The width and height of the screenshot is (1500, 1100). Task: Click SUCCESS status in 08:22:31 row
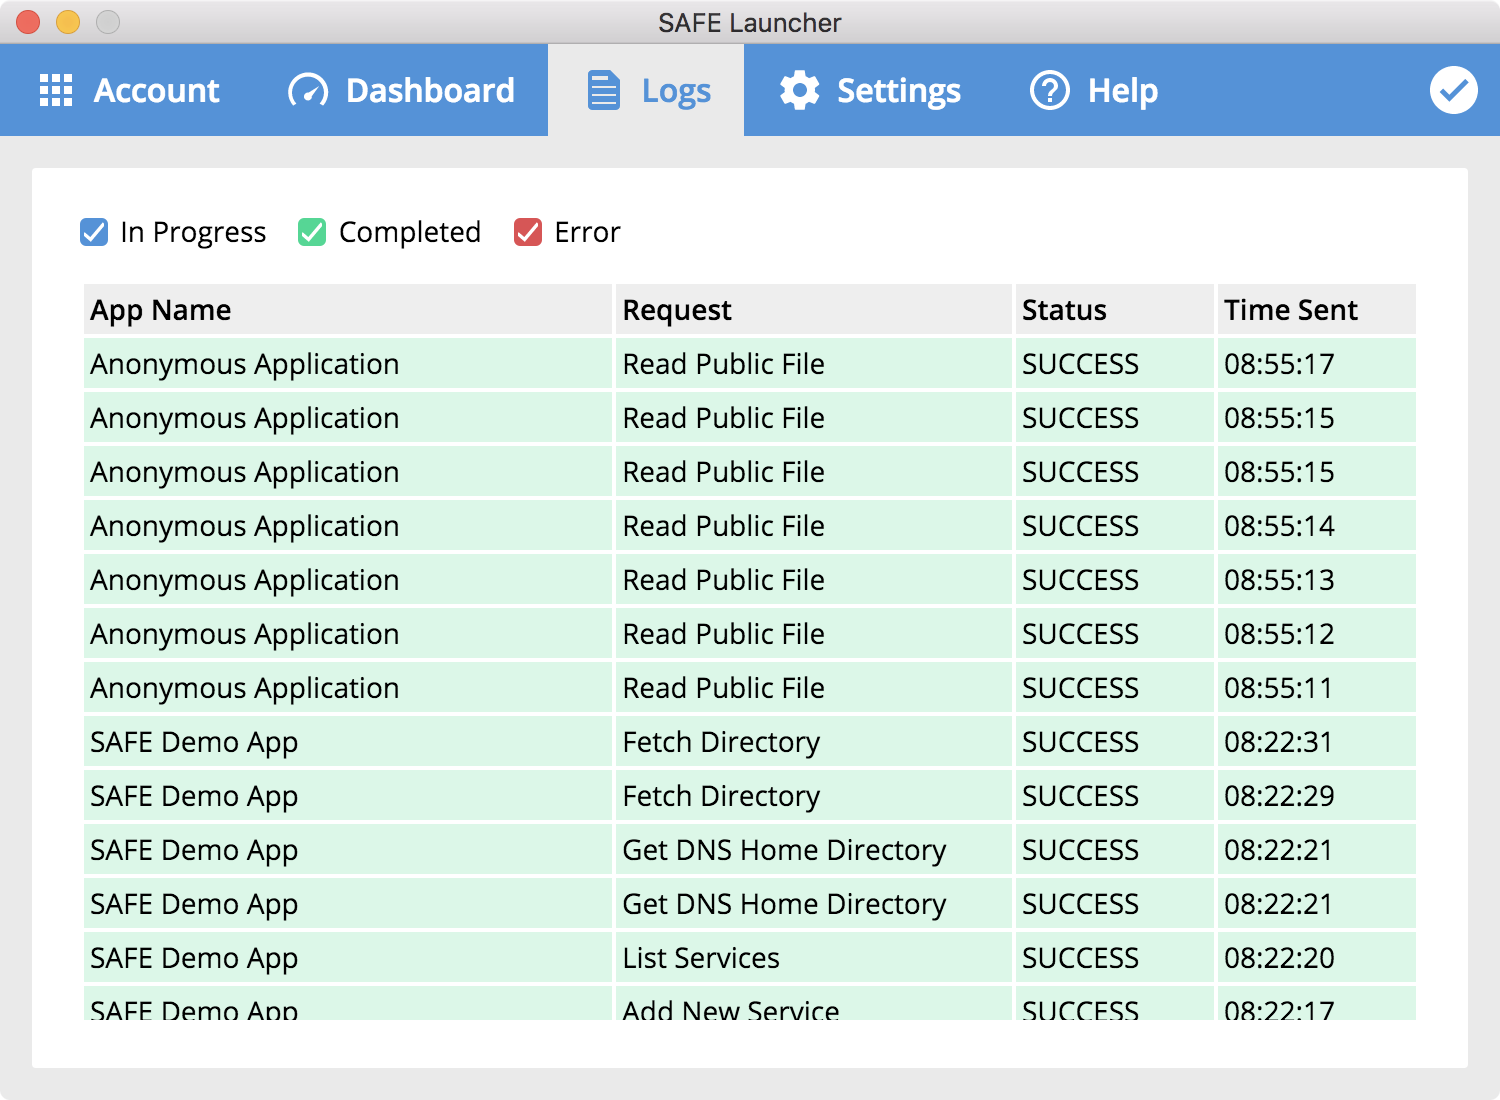(1115, 742)
